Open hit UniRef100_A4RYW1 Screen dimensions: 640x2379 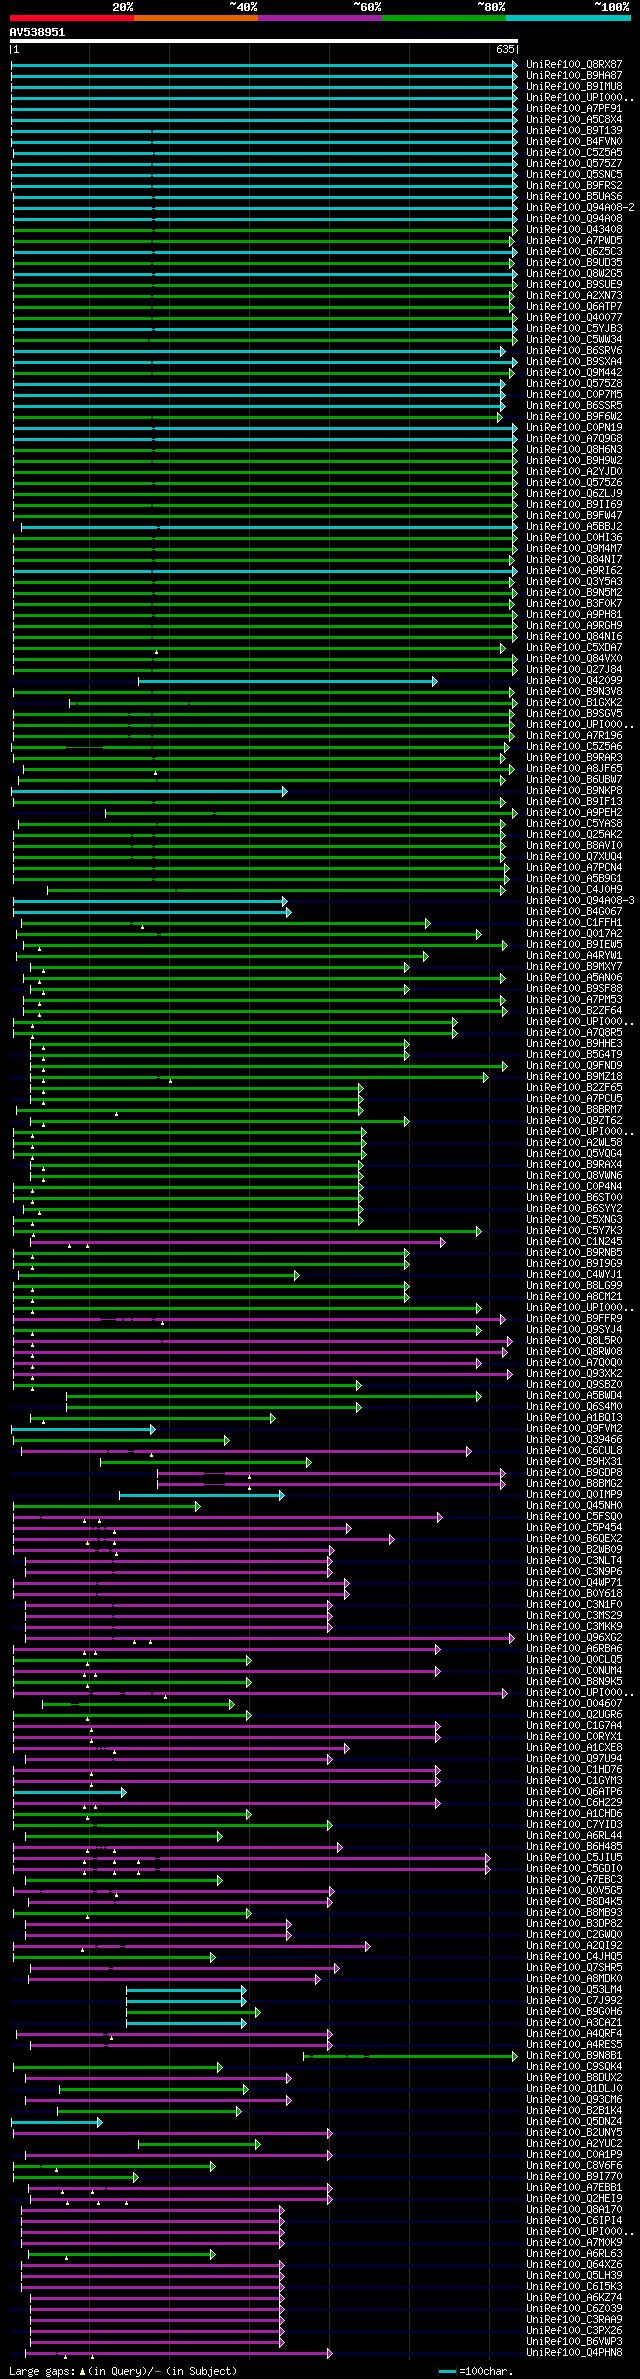point(574,956)
